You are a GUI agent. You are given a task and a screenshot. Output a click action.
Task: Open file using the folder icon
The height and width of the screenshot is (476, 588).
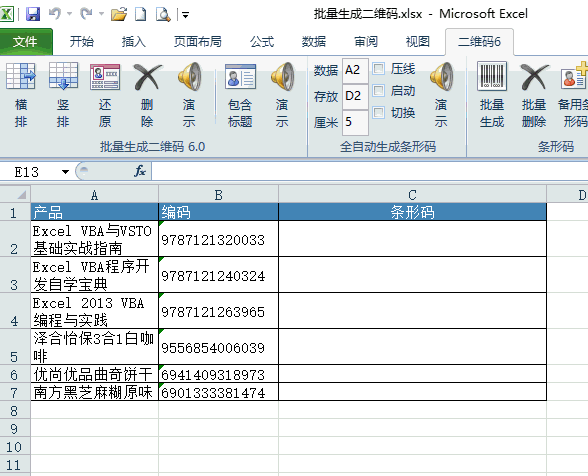[119, 14]
